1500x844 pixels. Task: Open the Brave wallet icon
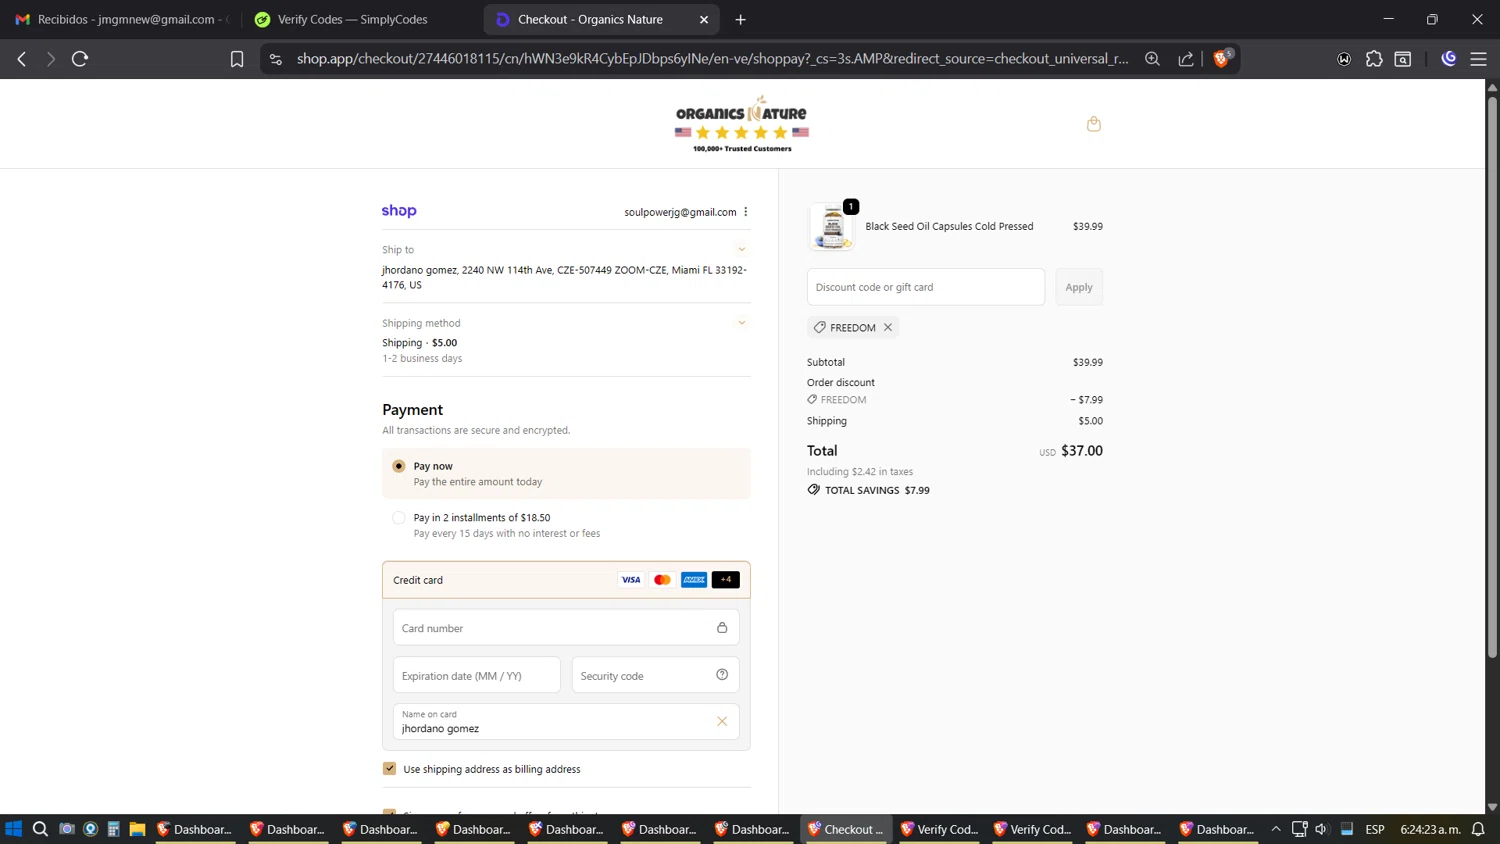point(1344,59)
